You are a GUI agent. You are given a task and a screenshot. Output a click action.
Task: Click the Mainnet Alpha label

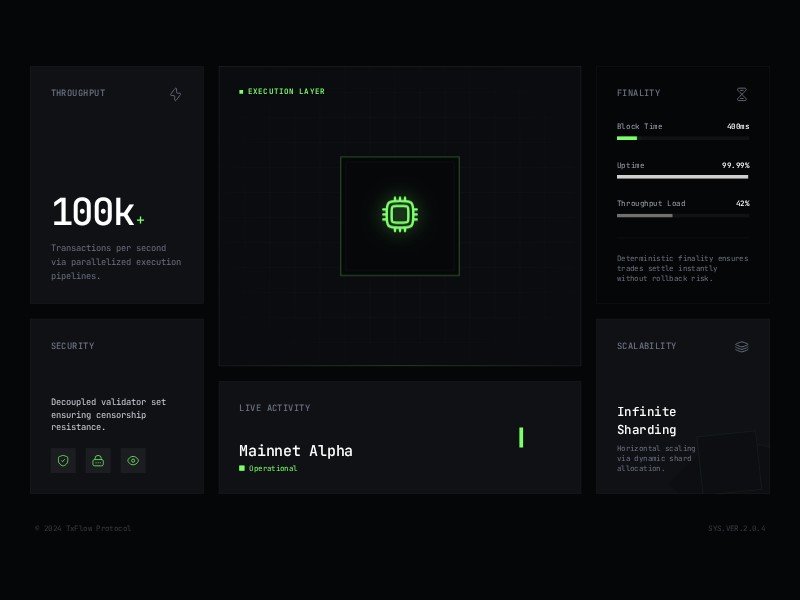295,451
